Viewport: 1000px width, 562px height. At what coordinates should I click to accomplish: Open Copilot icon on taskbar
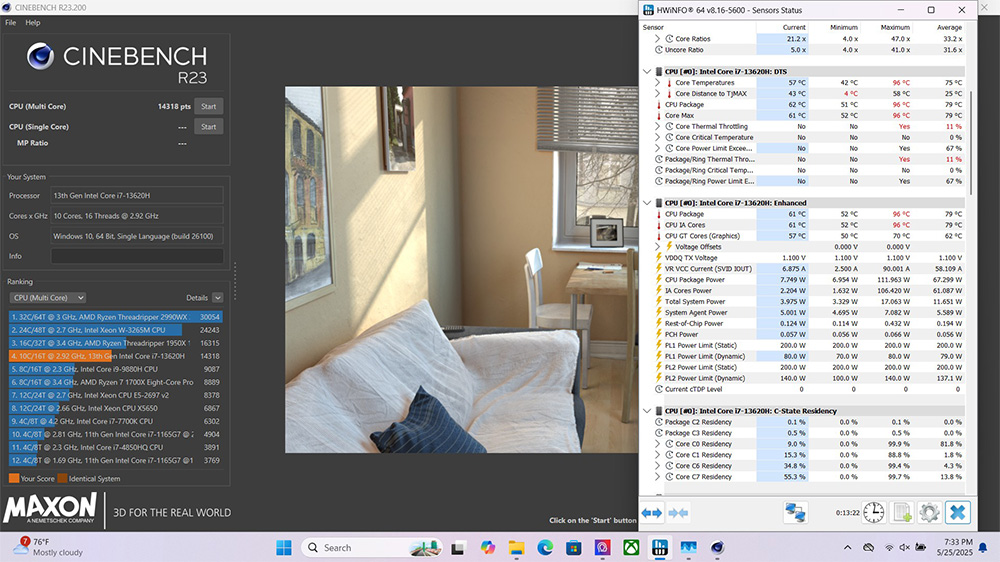488,547
